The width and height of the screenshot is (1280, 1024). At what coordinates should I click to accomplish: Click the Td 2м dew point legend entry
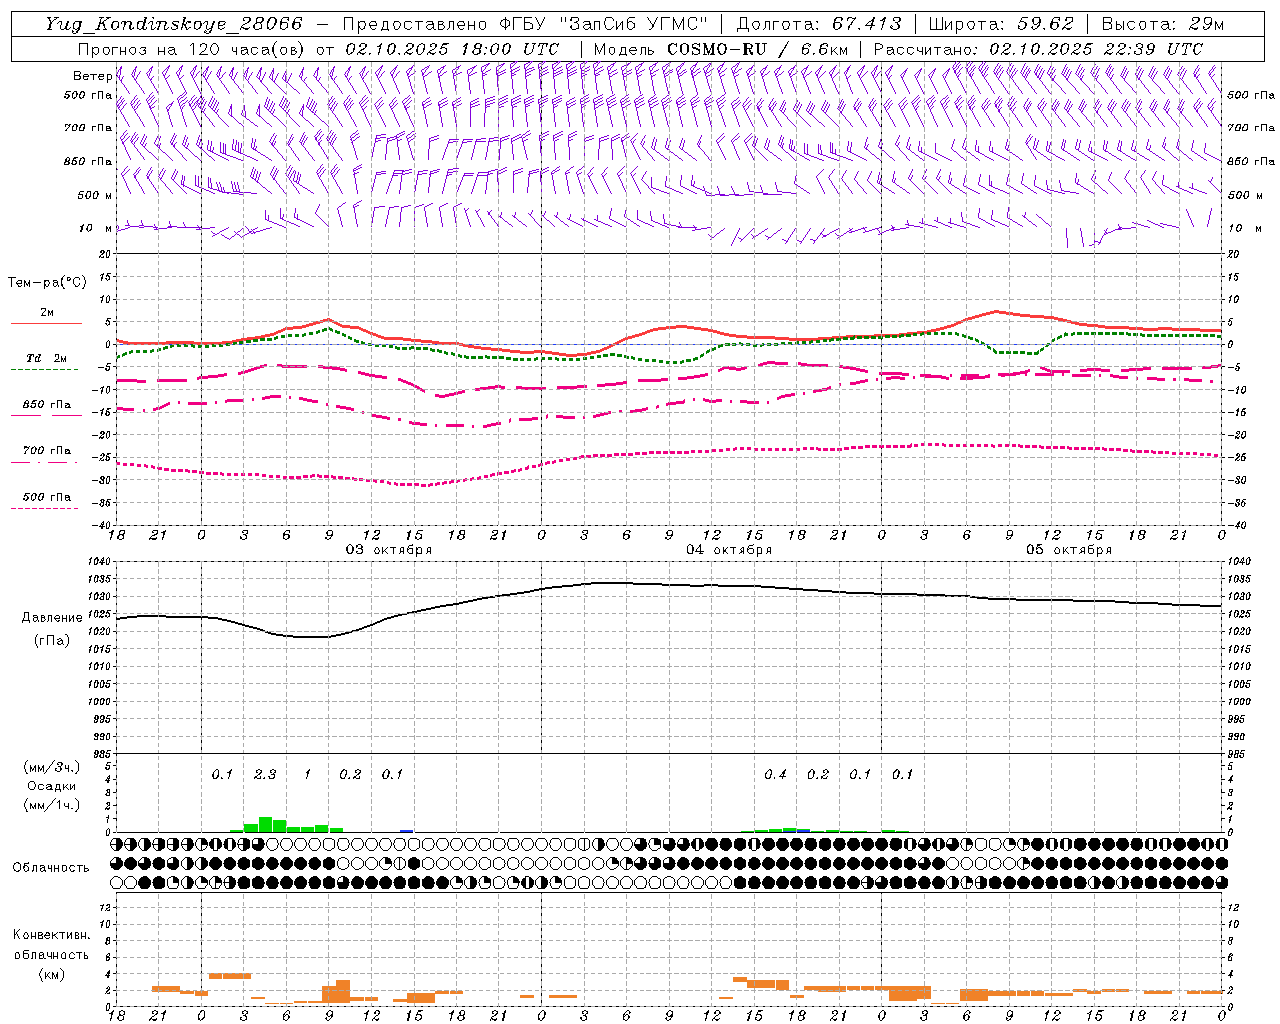point(46,358)
